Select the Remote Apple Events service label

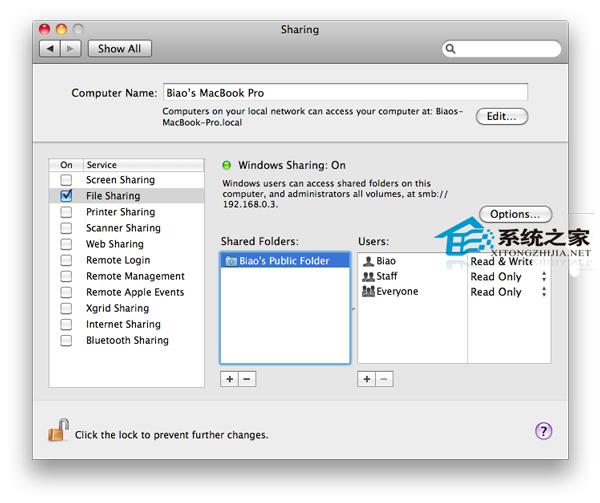(135, 292)
